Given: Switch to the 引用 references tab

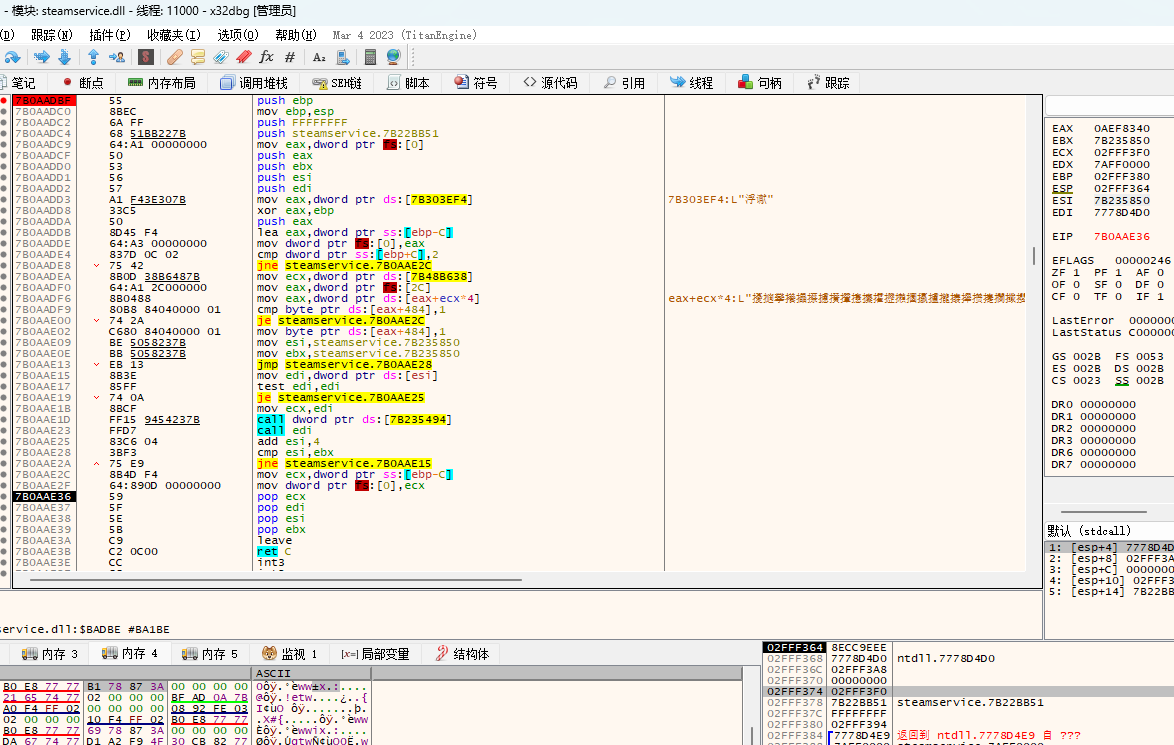Looking at the screenshot, I should 624,83.
